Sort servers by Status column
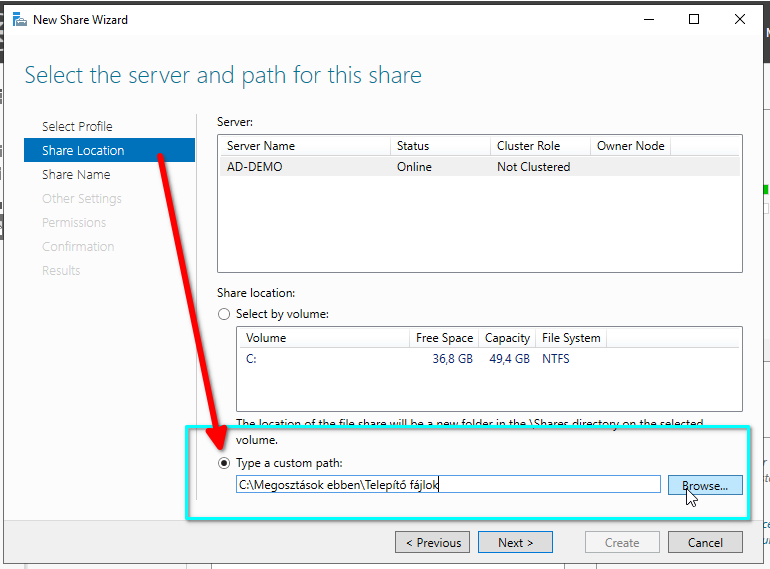The image size is (770, 569). [440, 146]
